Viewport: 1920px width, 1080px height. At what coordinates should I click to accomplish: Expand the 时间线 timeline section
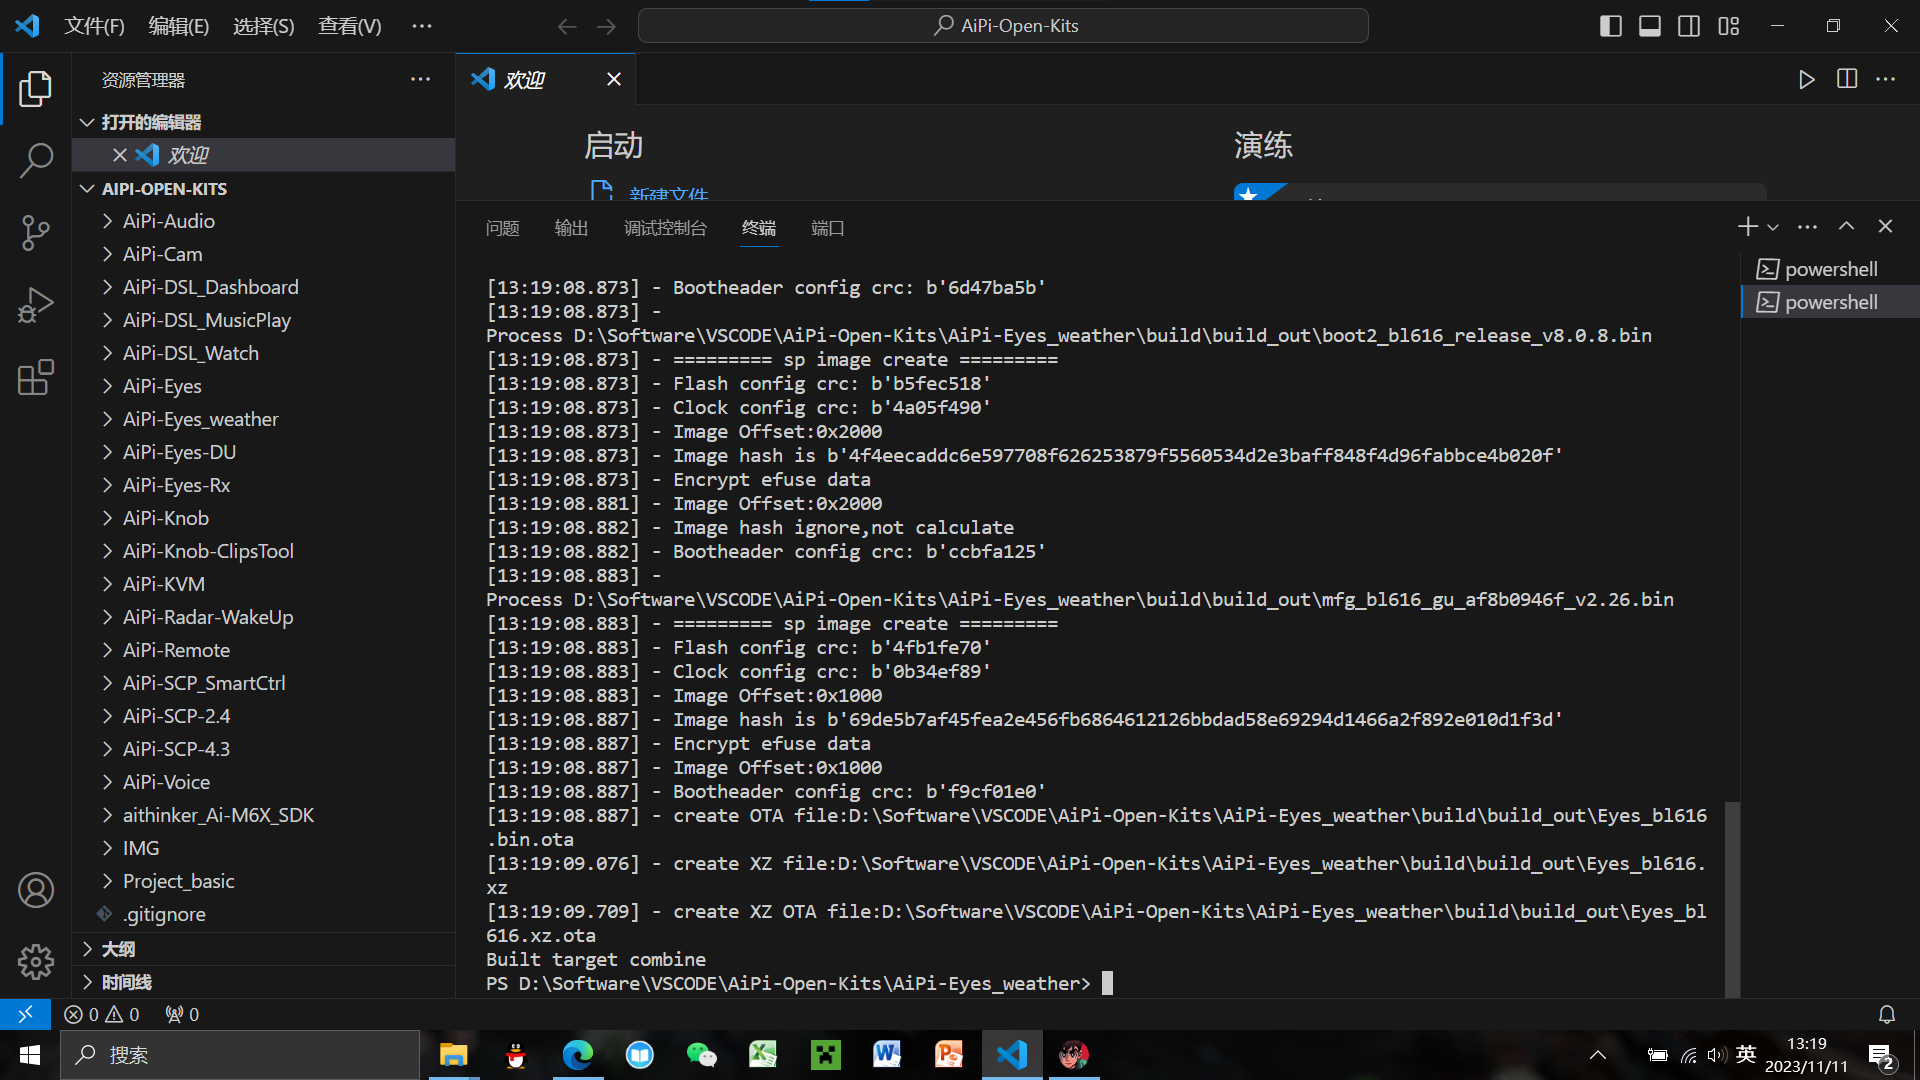(x=265, y=982)
